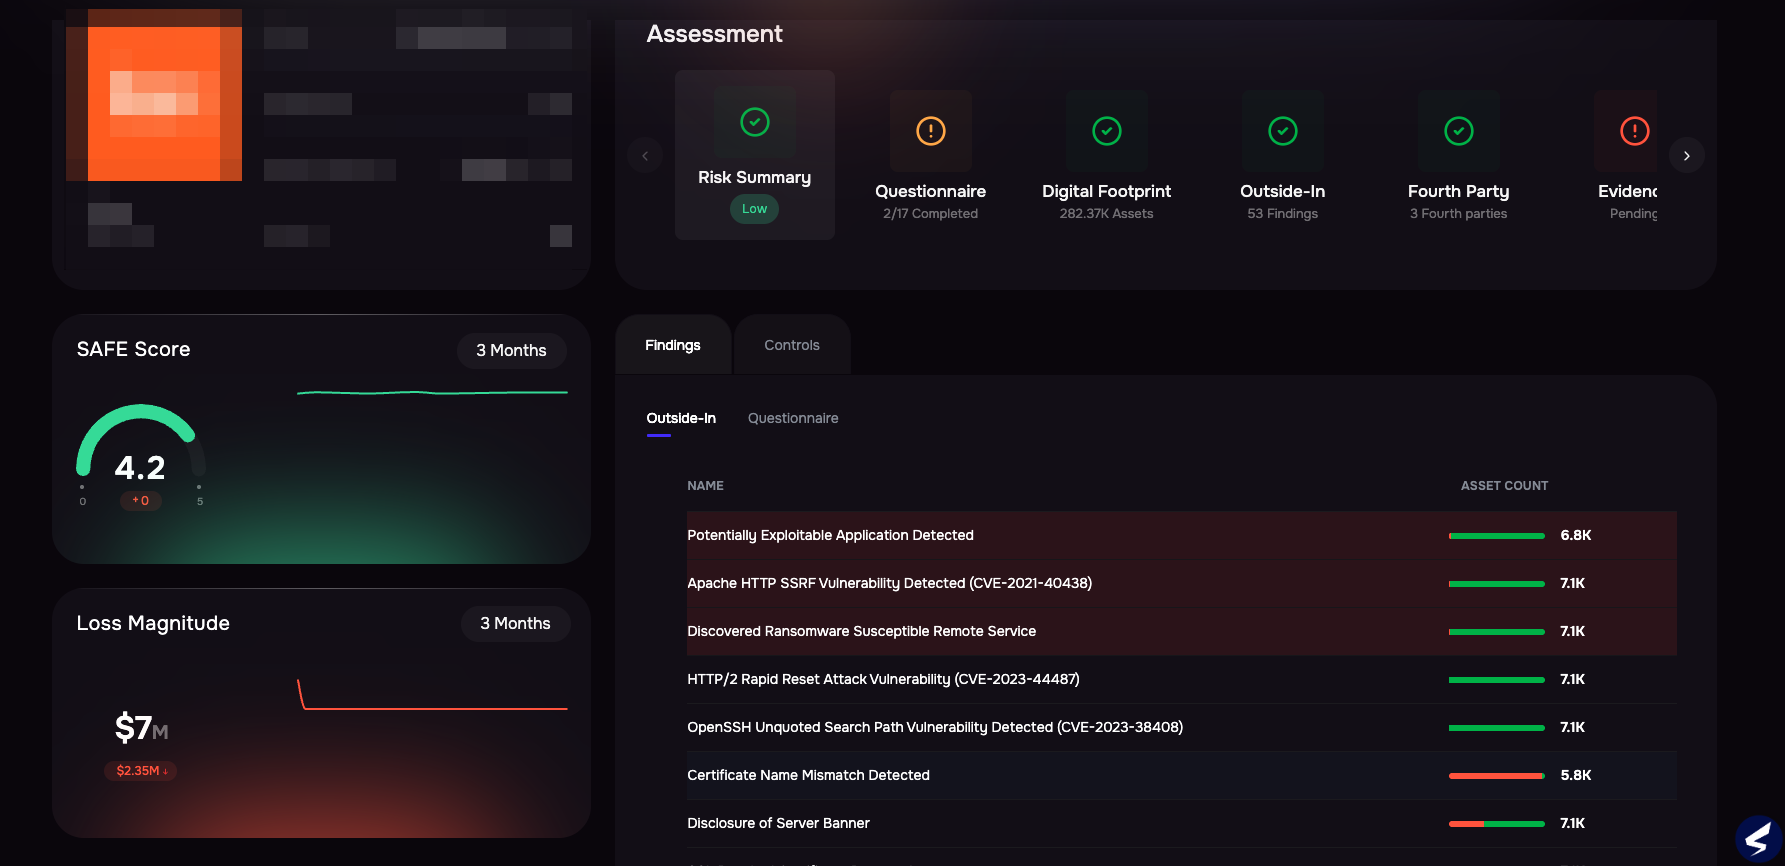Open Loss Magnitude 3 Months period selector
The height and width of the screenshot is (866, 1785).
515,624
